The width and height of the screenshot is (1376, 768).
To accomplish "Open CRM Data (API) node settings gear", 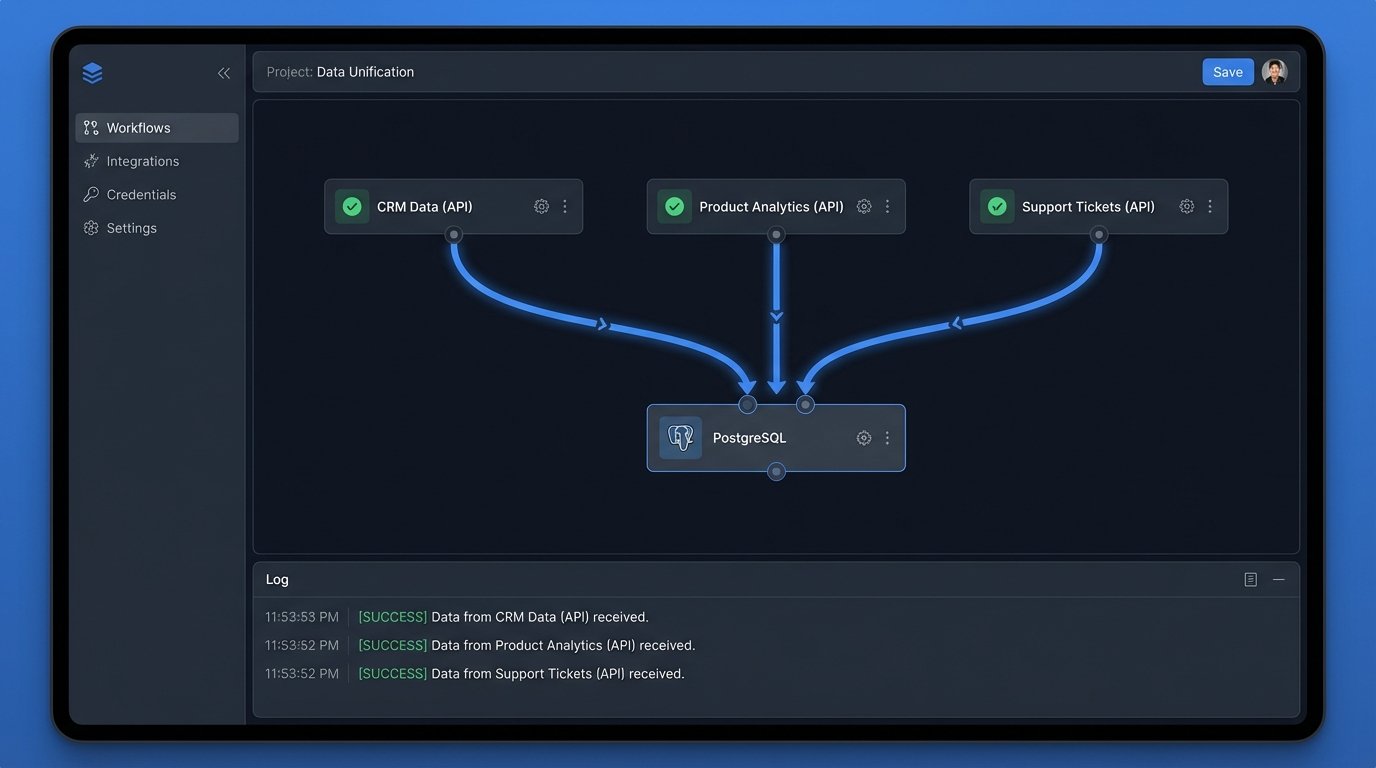I will 541,207.
